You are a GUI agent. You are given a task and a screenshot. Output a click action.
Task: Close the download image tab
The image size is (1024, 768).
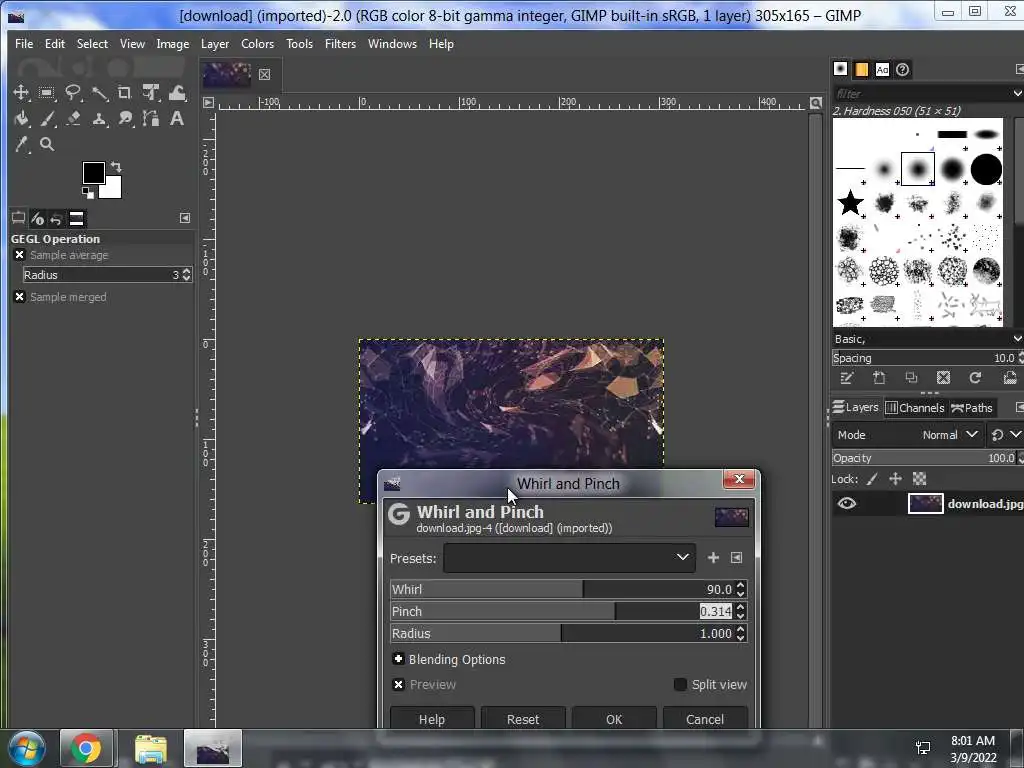pos(264,74)
